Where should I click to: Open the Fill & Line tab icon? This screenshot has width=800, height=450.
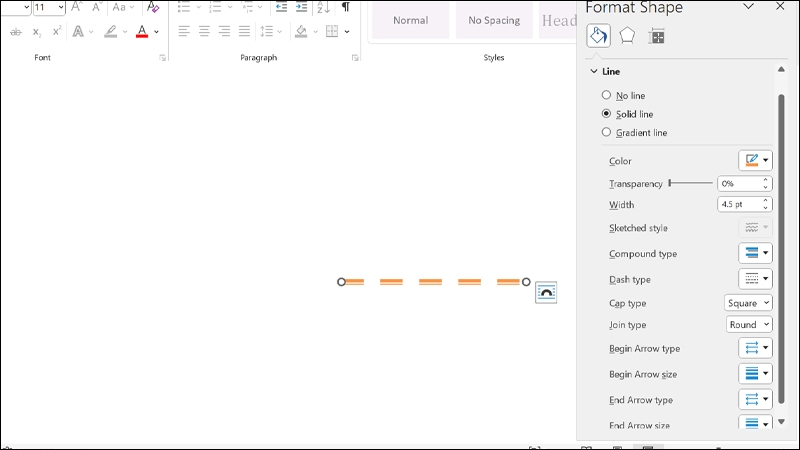598,36
